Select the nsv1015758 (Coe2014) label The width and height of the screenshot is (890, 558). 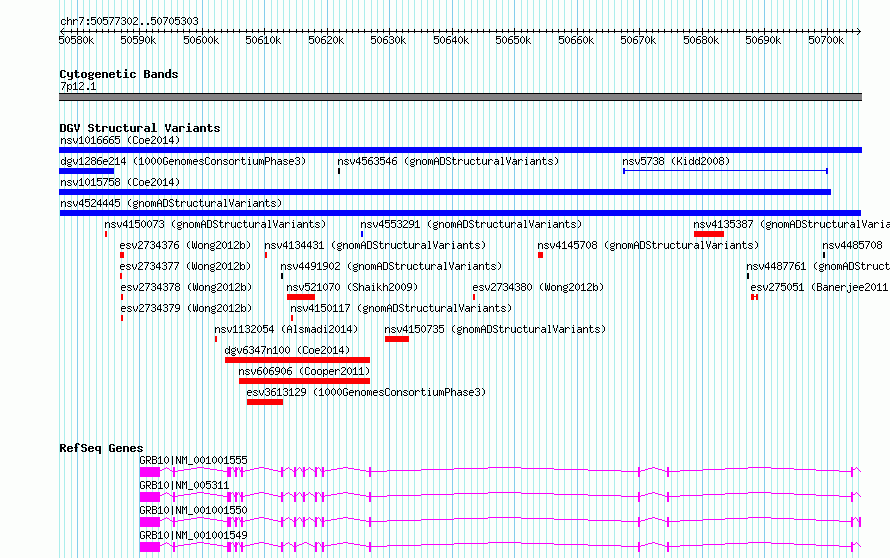click(x=120, y=182)
